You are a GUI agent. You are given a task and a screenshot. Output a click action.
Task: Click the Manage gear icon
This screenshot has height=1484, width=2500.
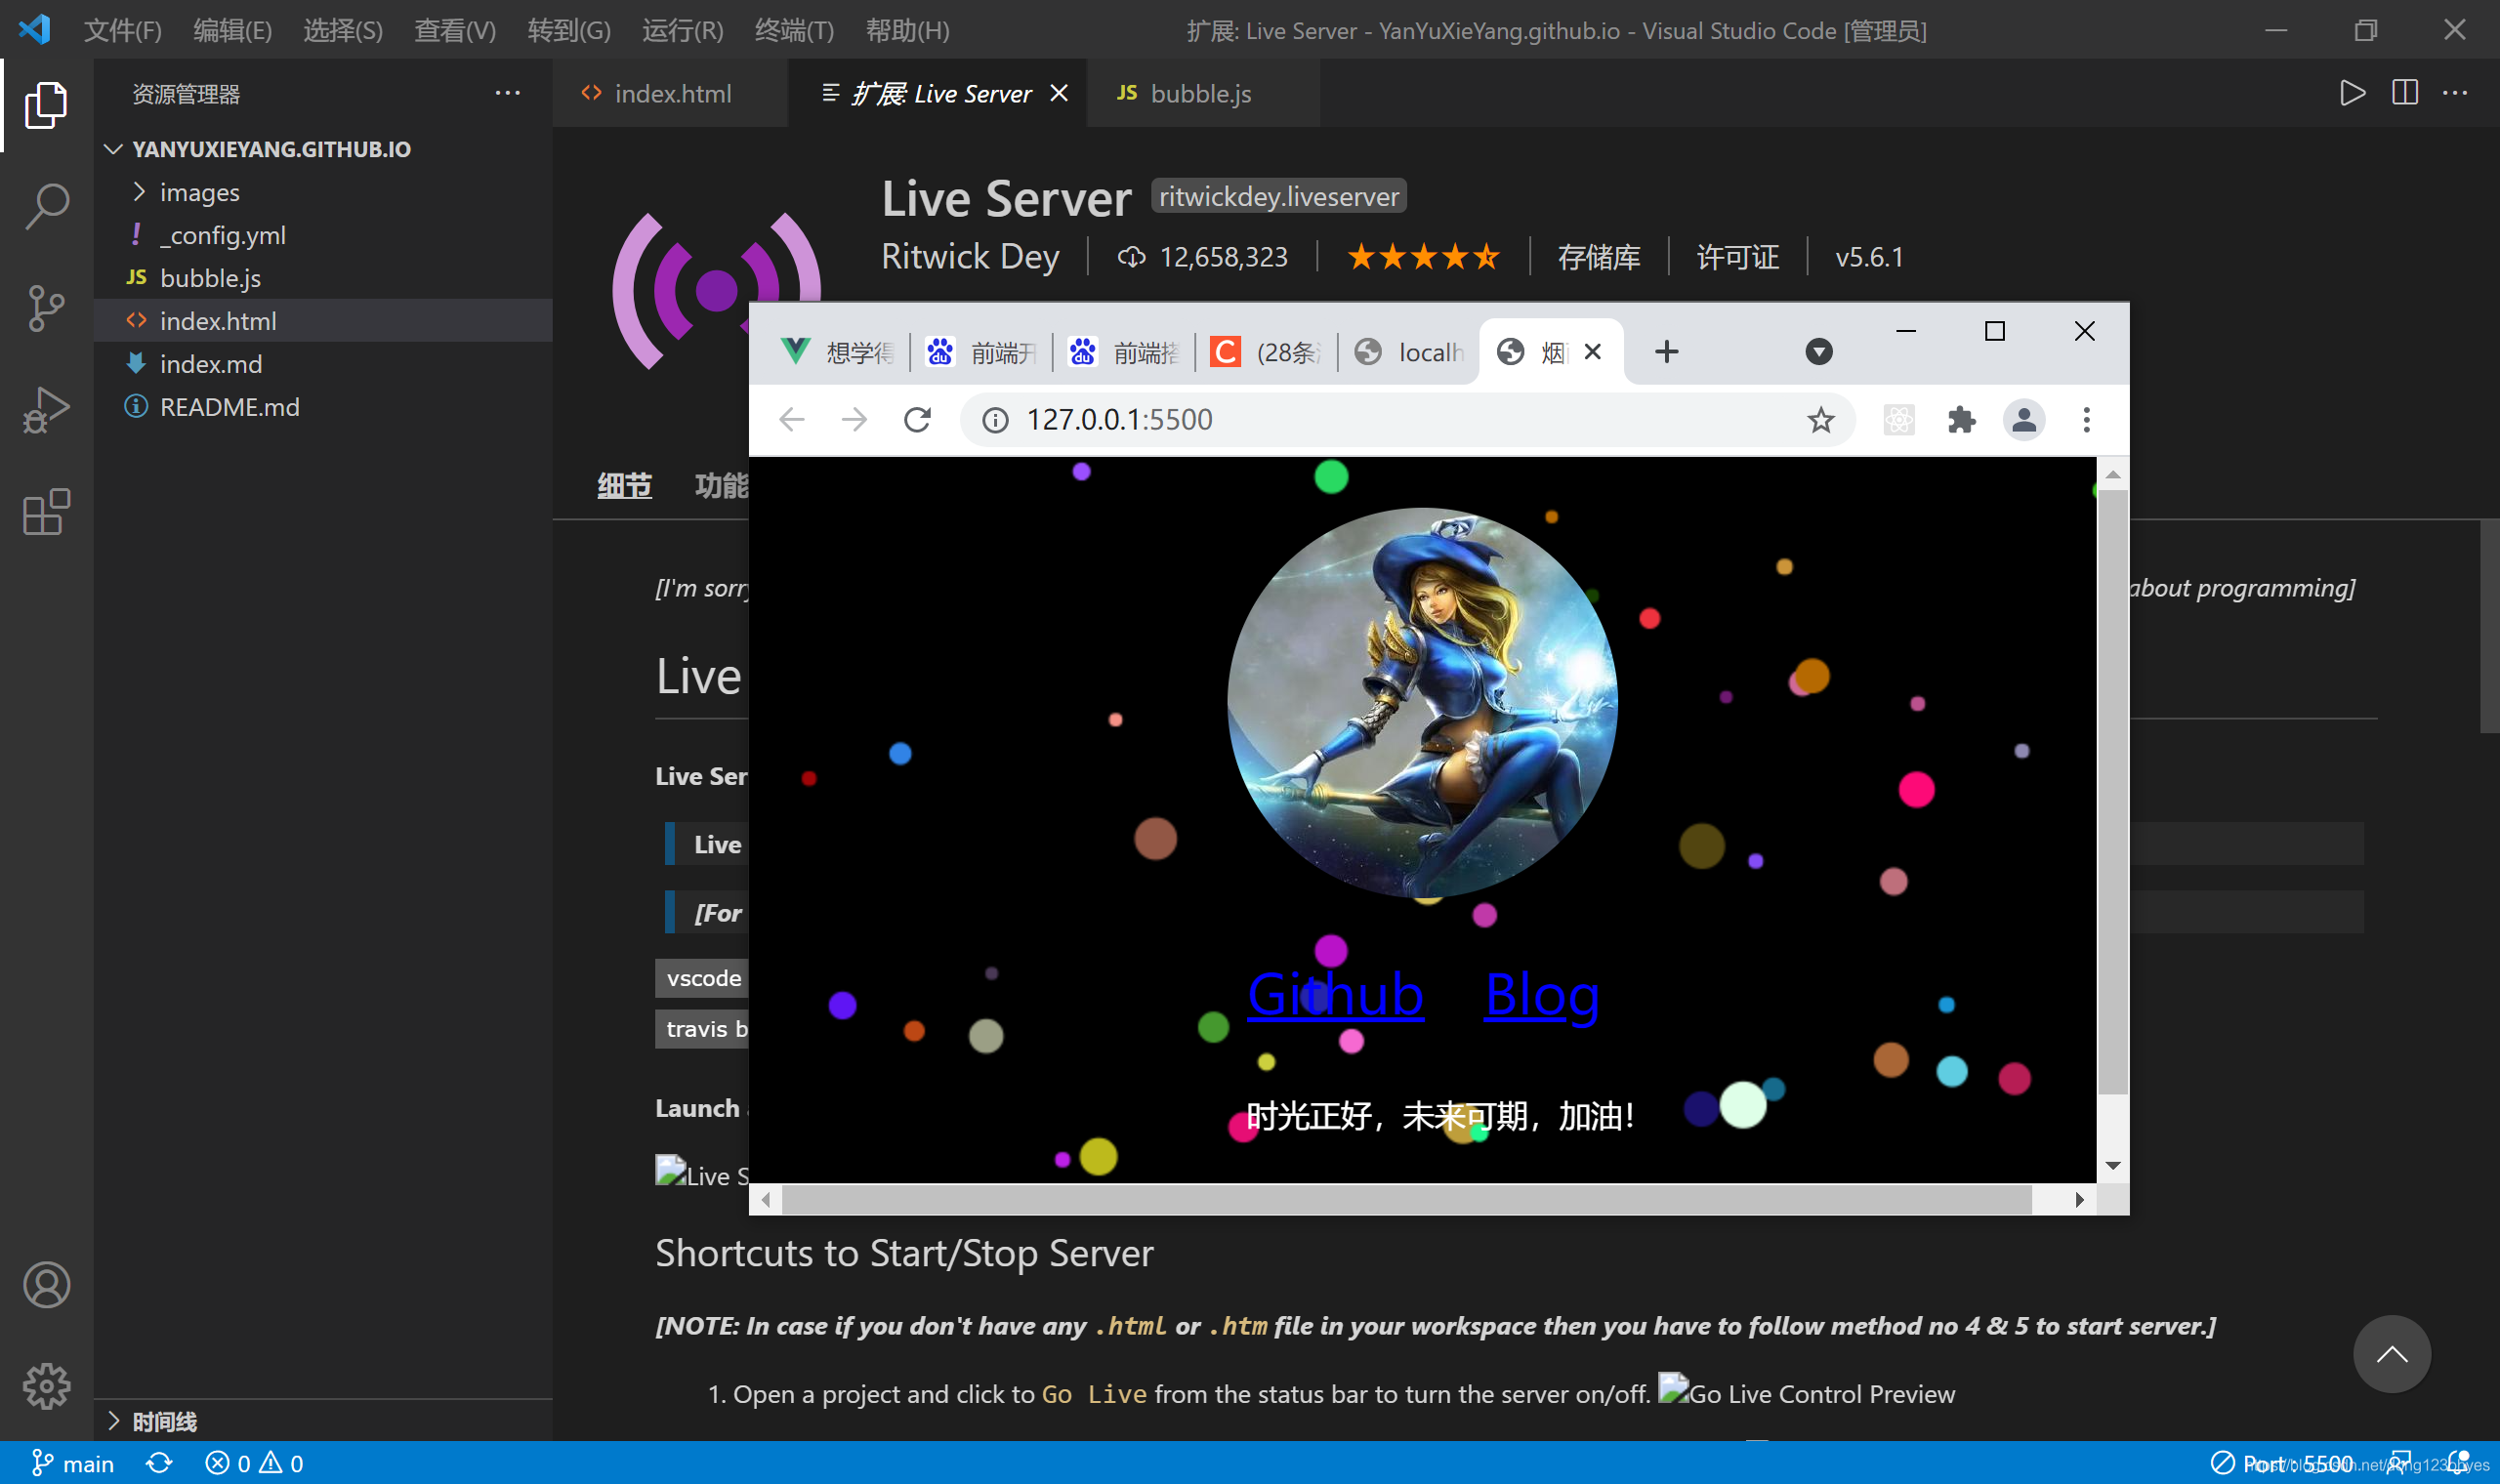pyautogui.click(x=46, y=1386)
